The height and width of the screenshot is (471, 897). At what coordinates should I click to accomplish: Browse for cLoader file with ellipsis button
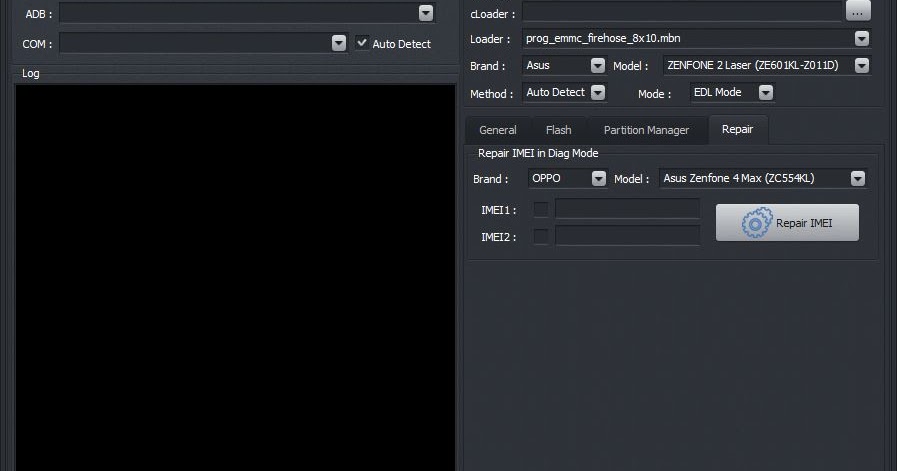858,11
